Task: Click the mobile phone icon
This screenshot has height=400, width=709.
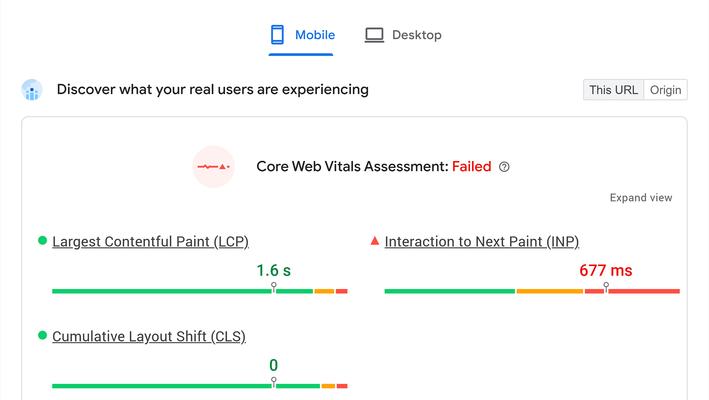Action: 277,35
